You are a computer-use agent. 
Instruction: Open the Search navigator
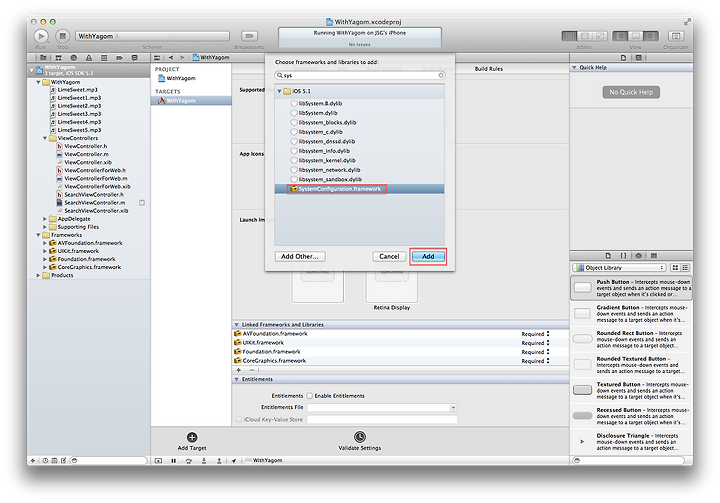tap(73, 58)
